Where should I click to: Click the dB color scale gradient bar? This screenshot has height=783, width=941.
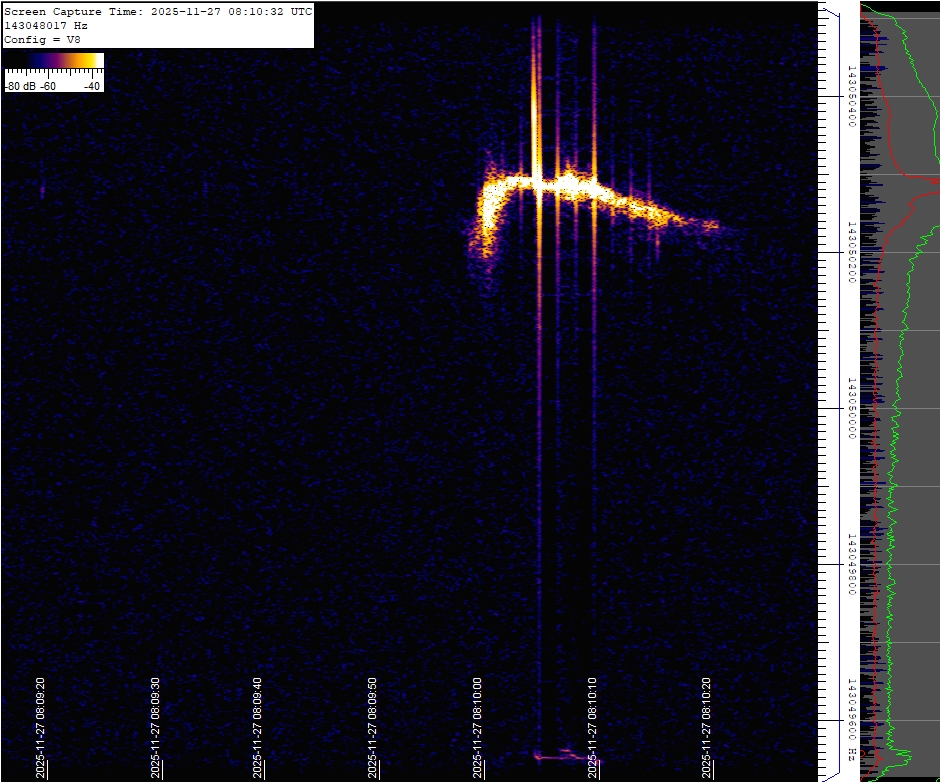click(x=54, y=61)
